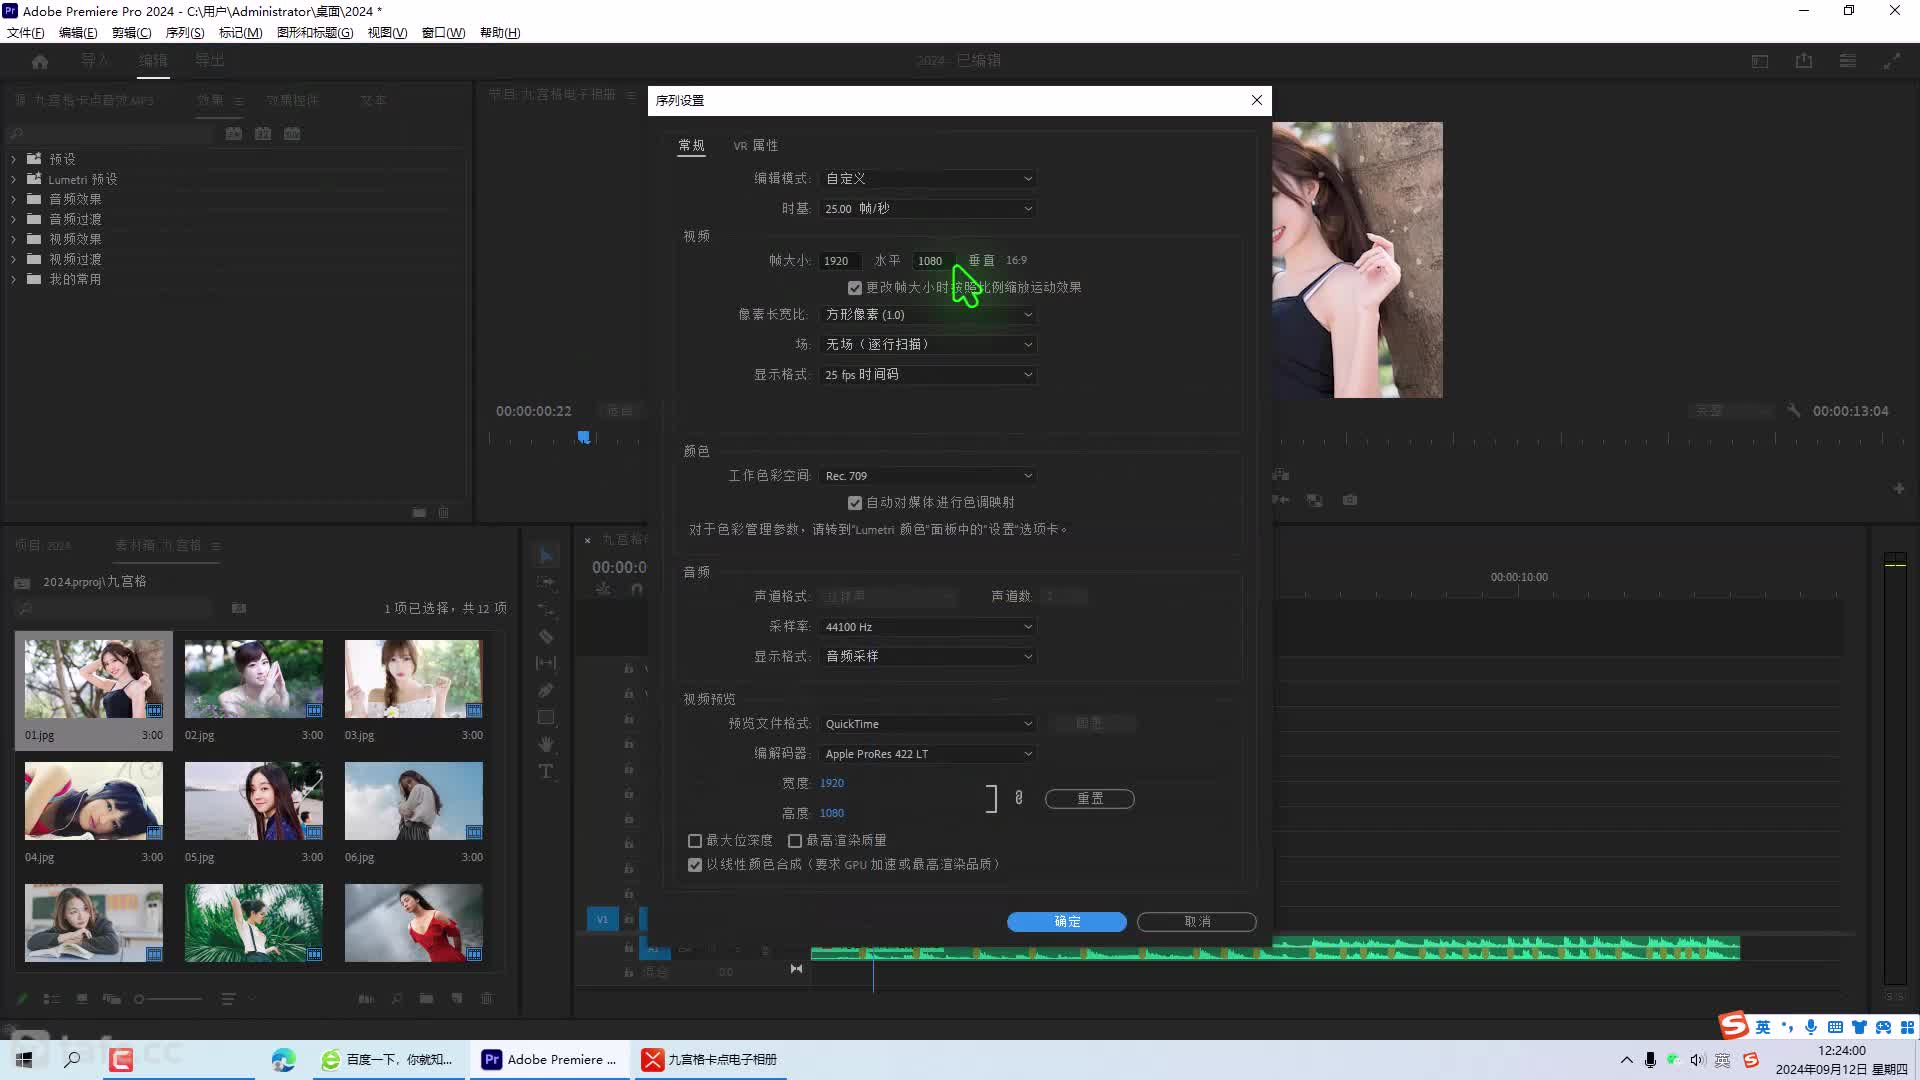Open the File menu
Screen dimensions: 1920x1080
[25, 32]
